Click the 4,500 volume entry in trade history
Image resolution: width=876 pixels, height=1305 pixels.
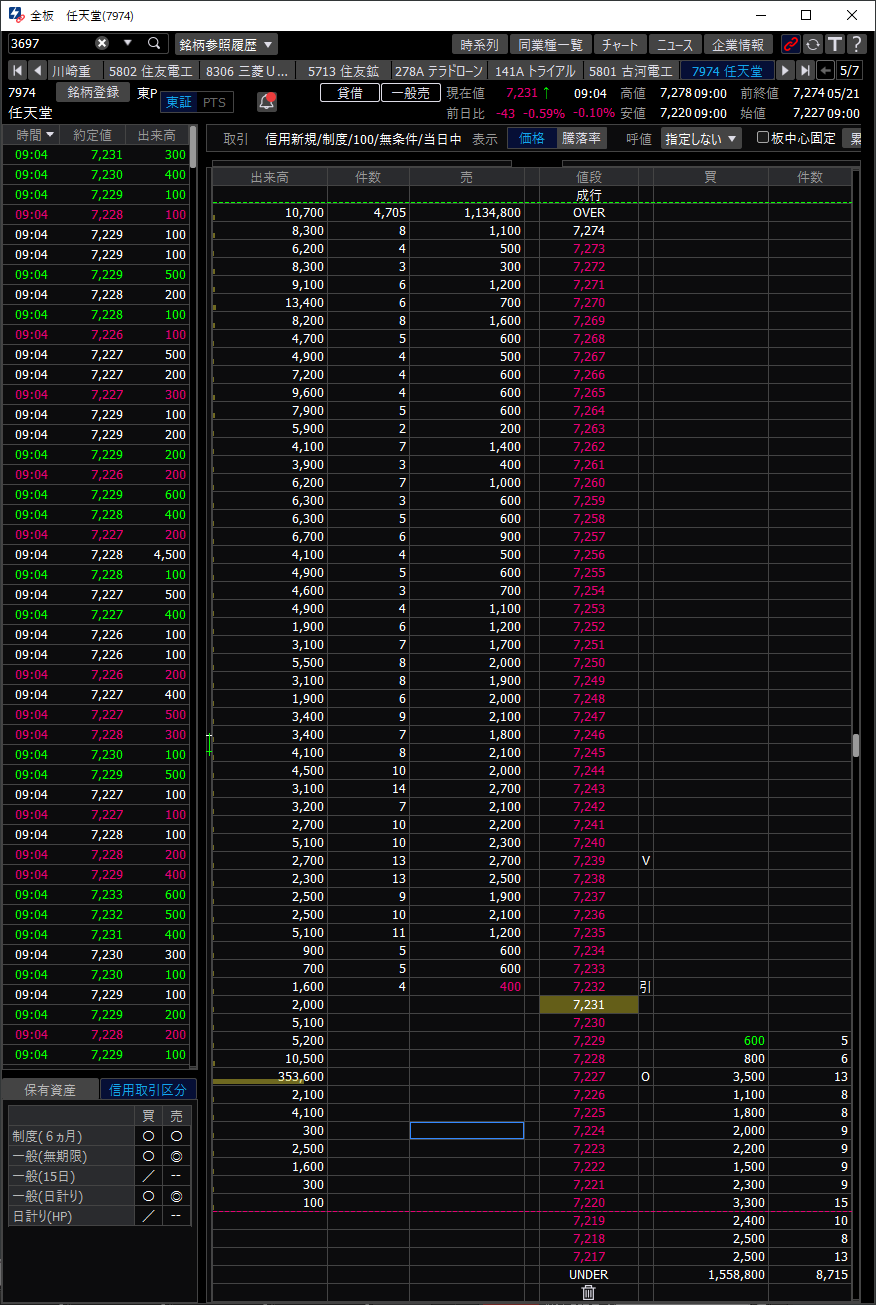[170, 554]
